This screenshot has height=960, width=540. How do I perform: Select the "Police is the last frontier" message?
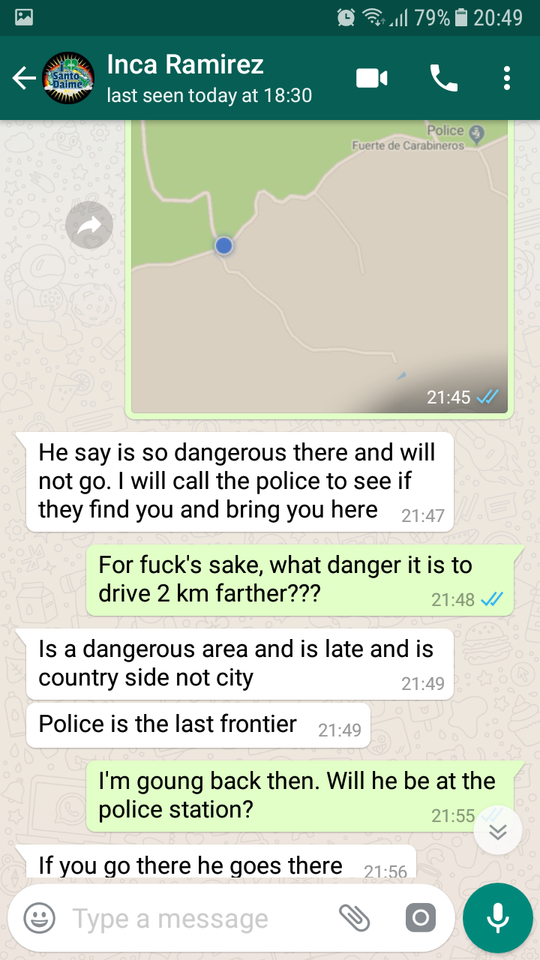(199, 726)
